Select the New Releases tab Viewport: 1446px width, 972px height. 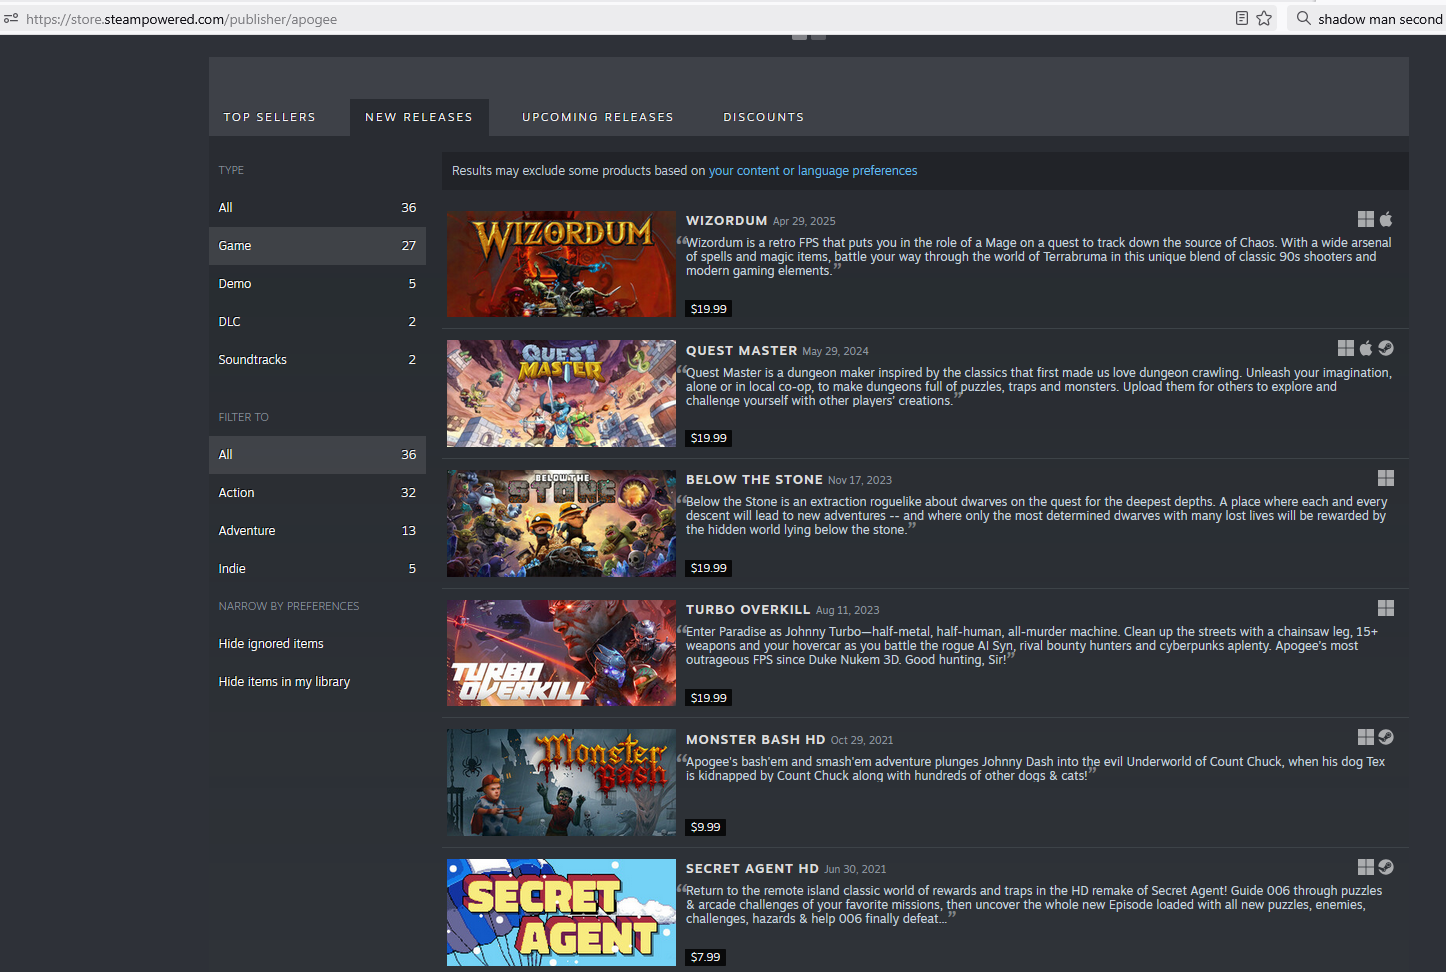pos(419,117)
